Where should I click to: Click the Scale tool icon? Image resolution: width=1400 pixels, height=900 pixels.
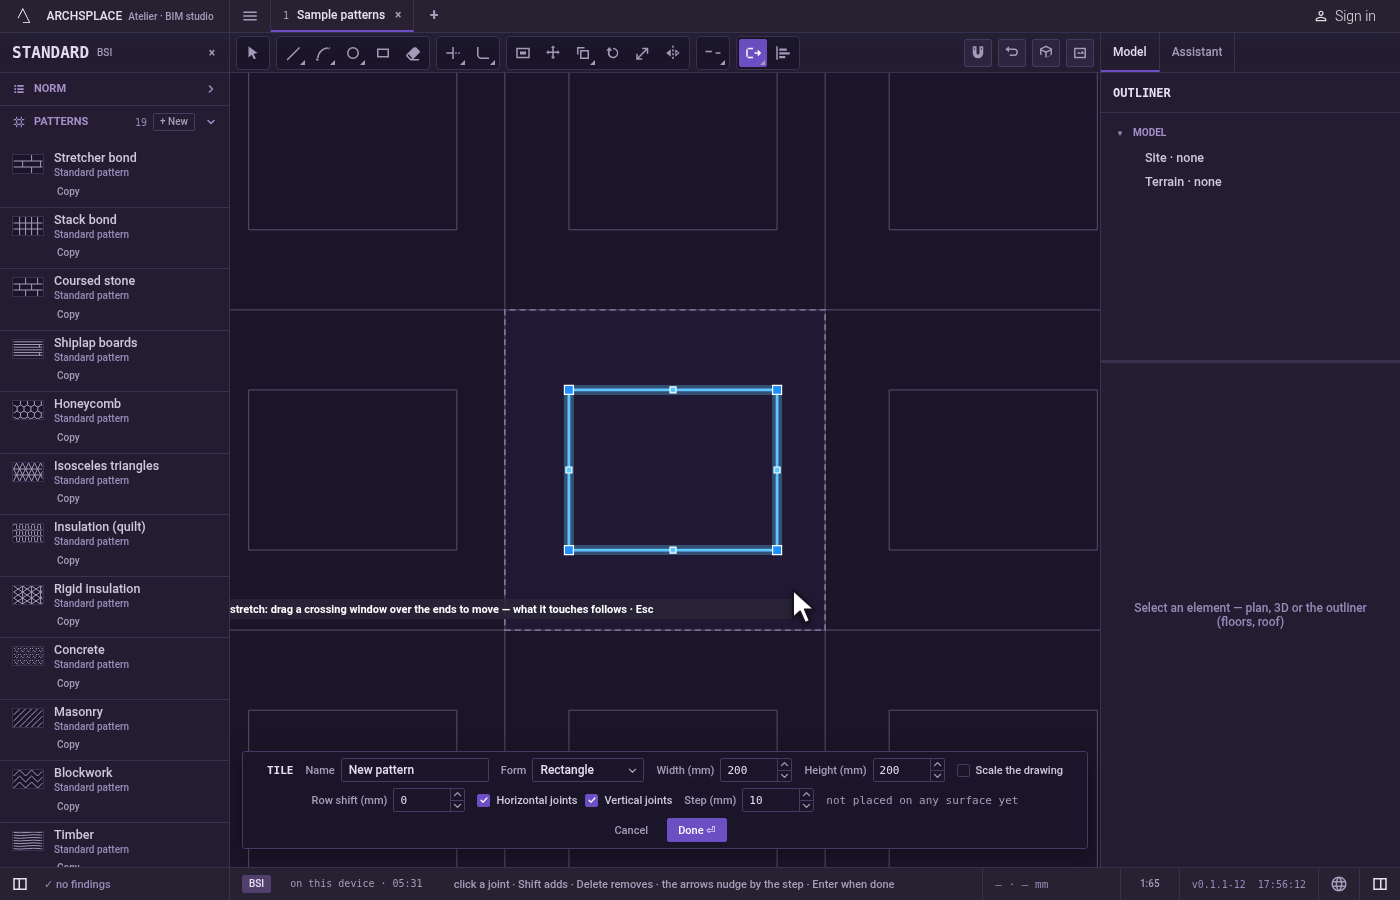[643, 53]
